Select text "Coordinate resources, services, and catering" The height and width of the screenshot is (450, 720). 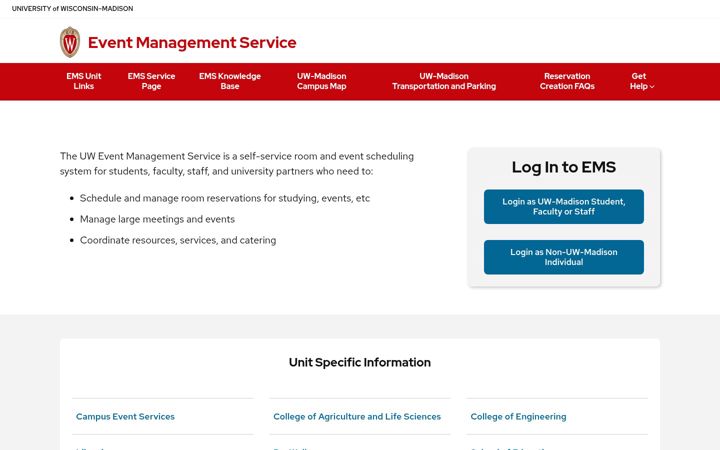(x=178, y=240)
